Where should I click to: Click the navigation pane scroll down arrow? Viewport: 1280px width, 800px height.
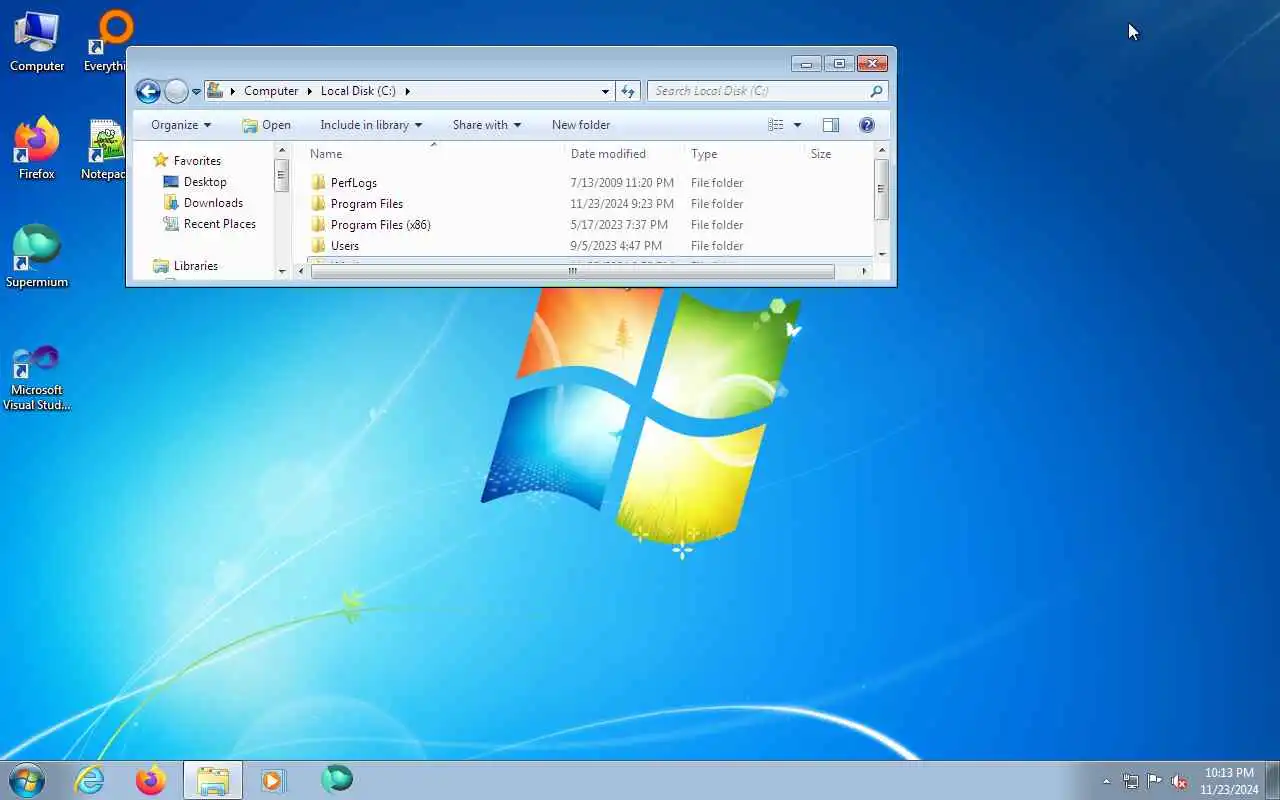click(282, 271)
